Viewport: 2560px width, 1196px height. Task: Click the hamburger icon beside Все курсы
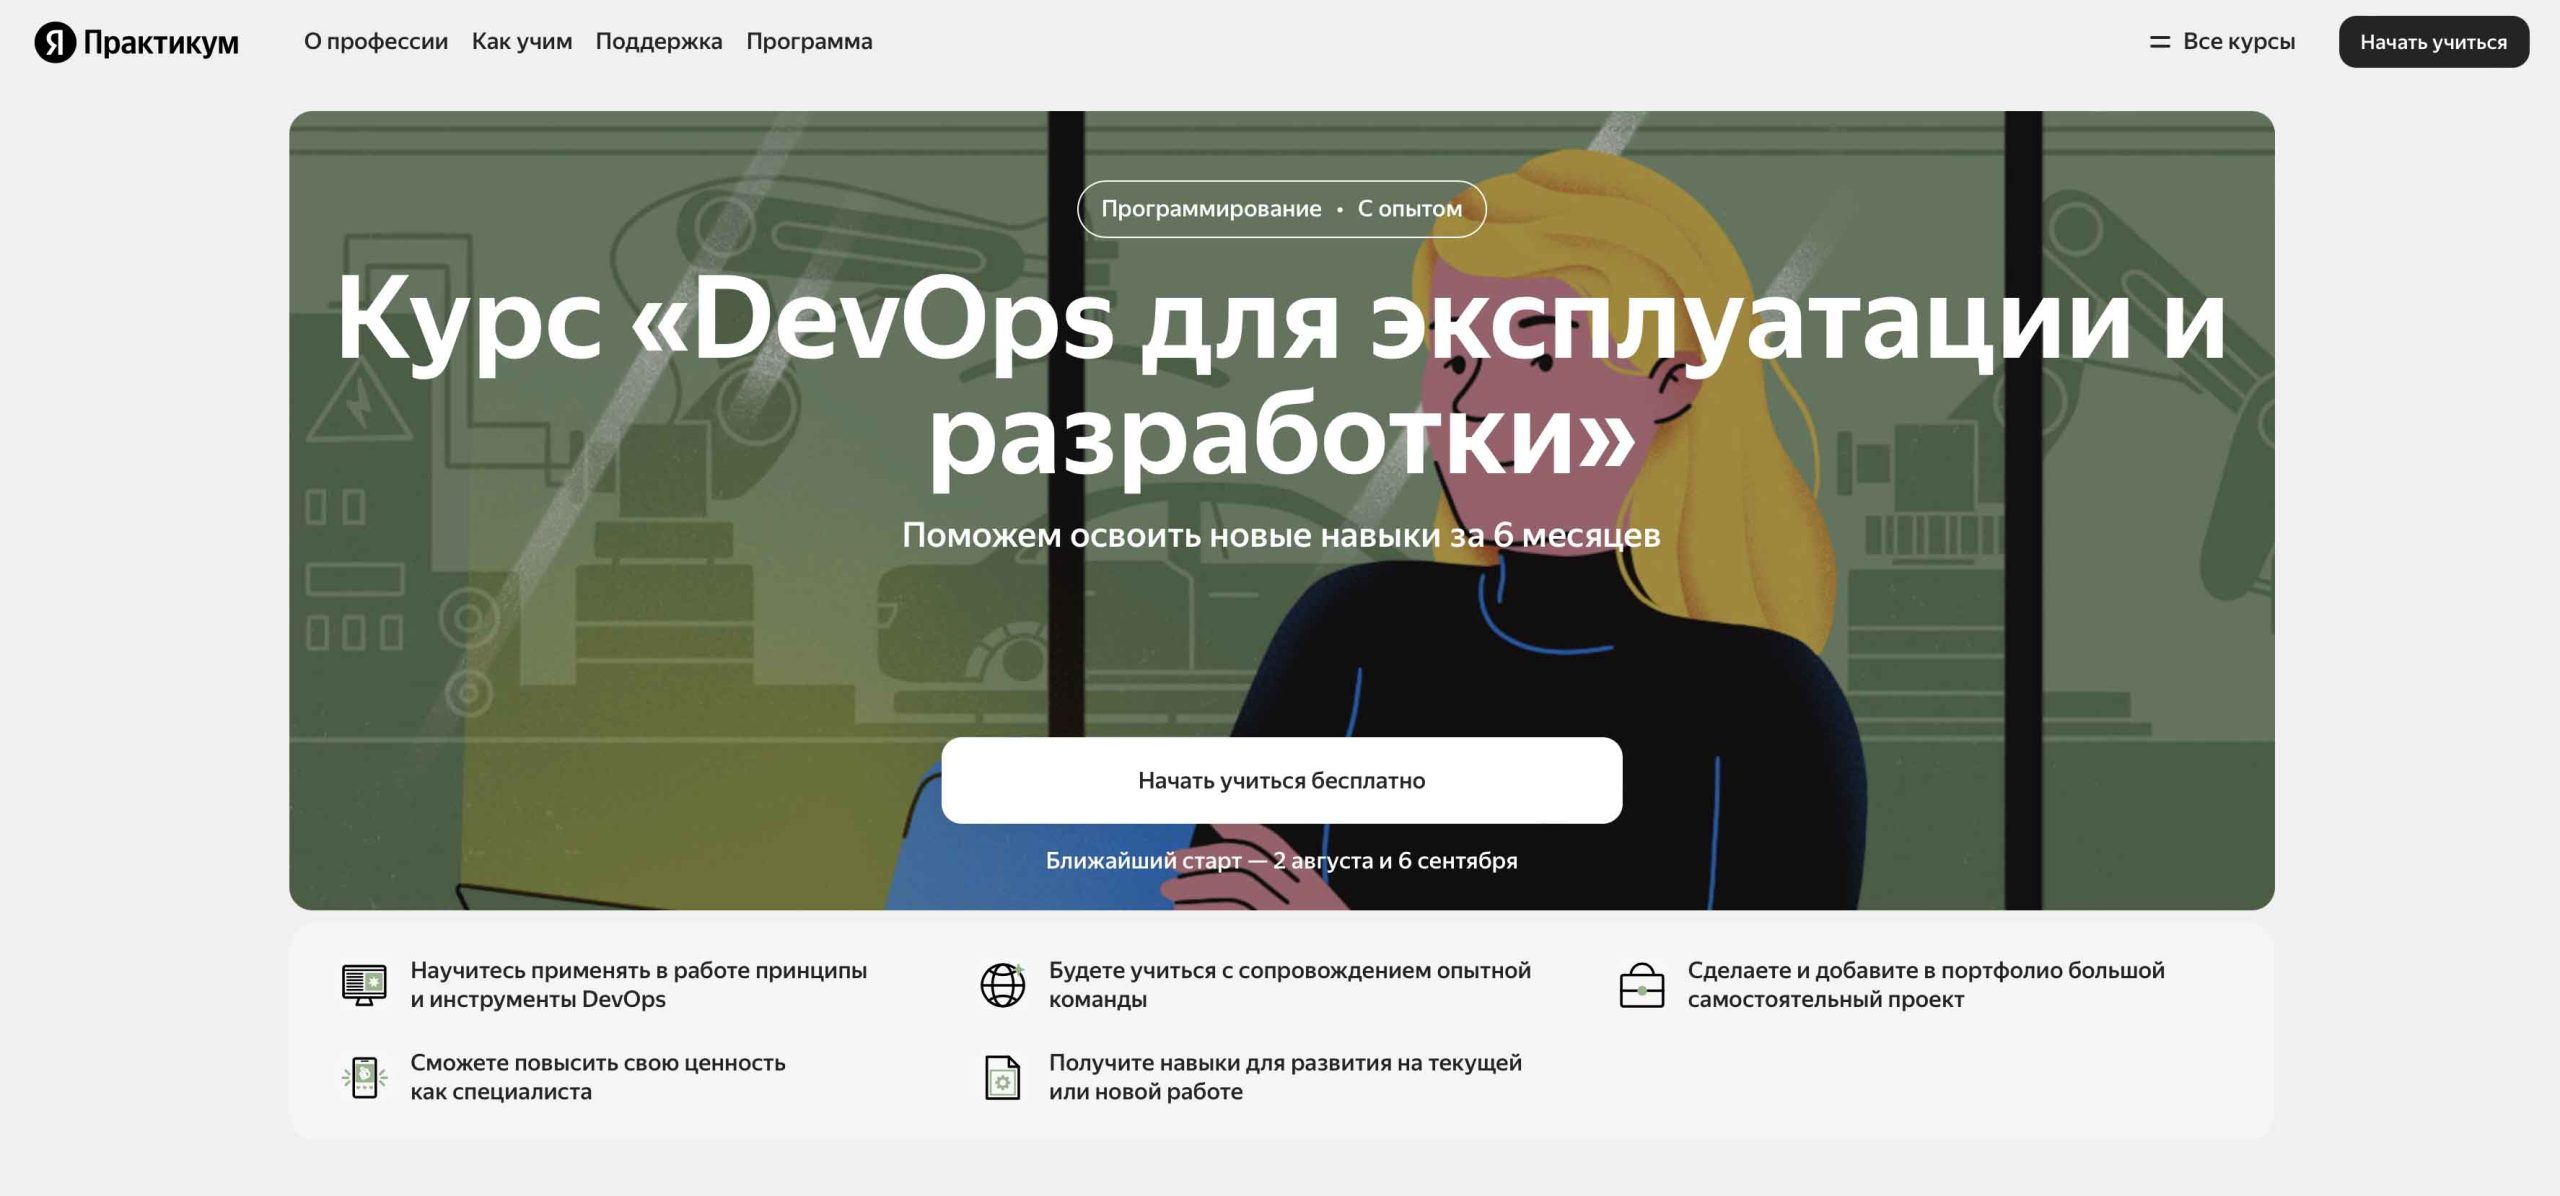2160,42
